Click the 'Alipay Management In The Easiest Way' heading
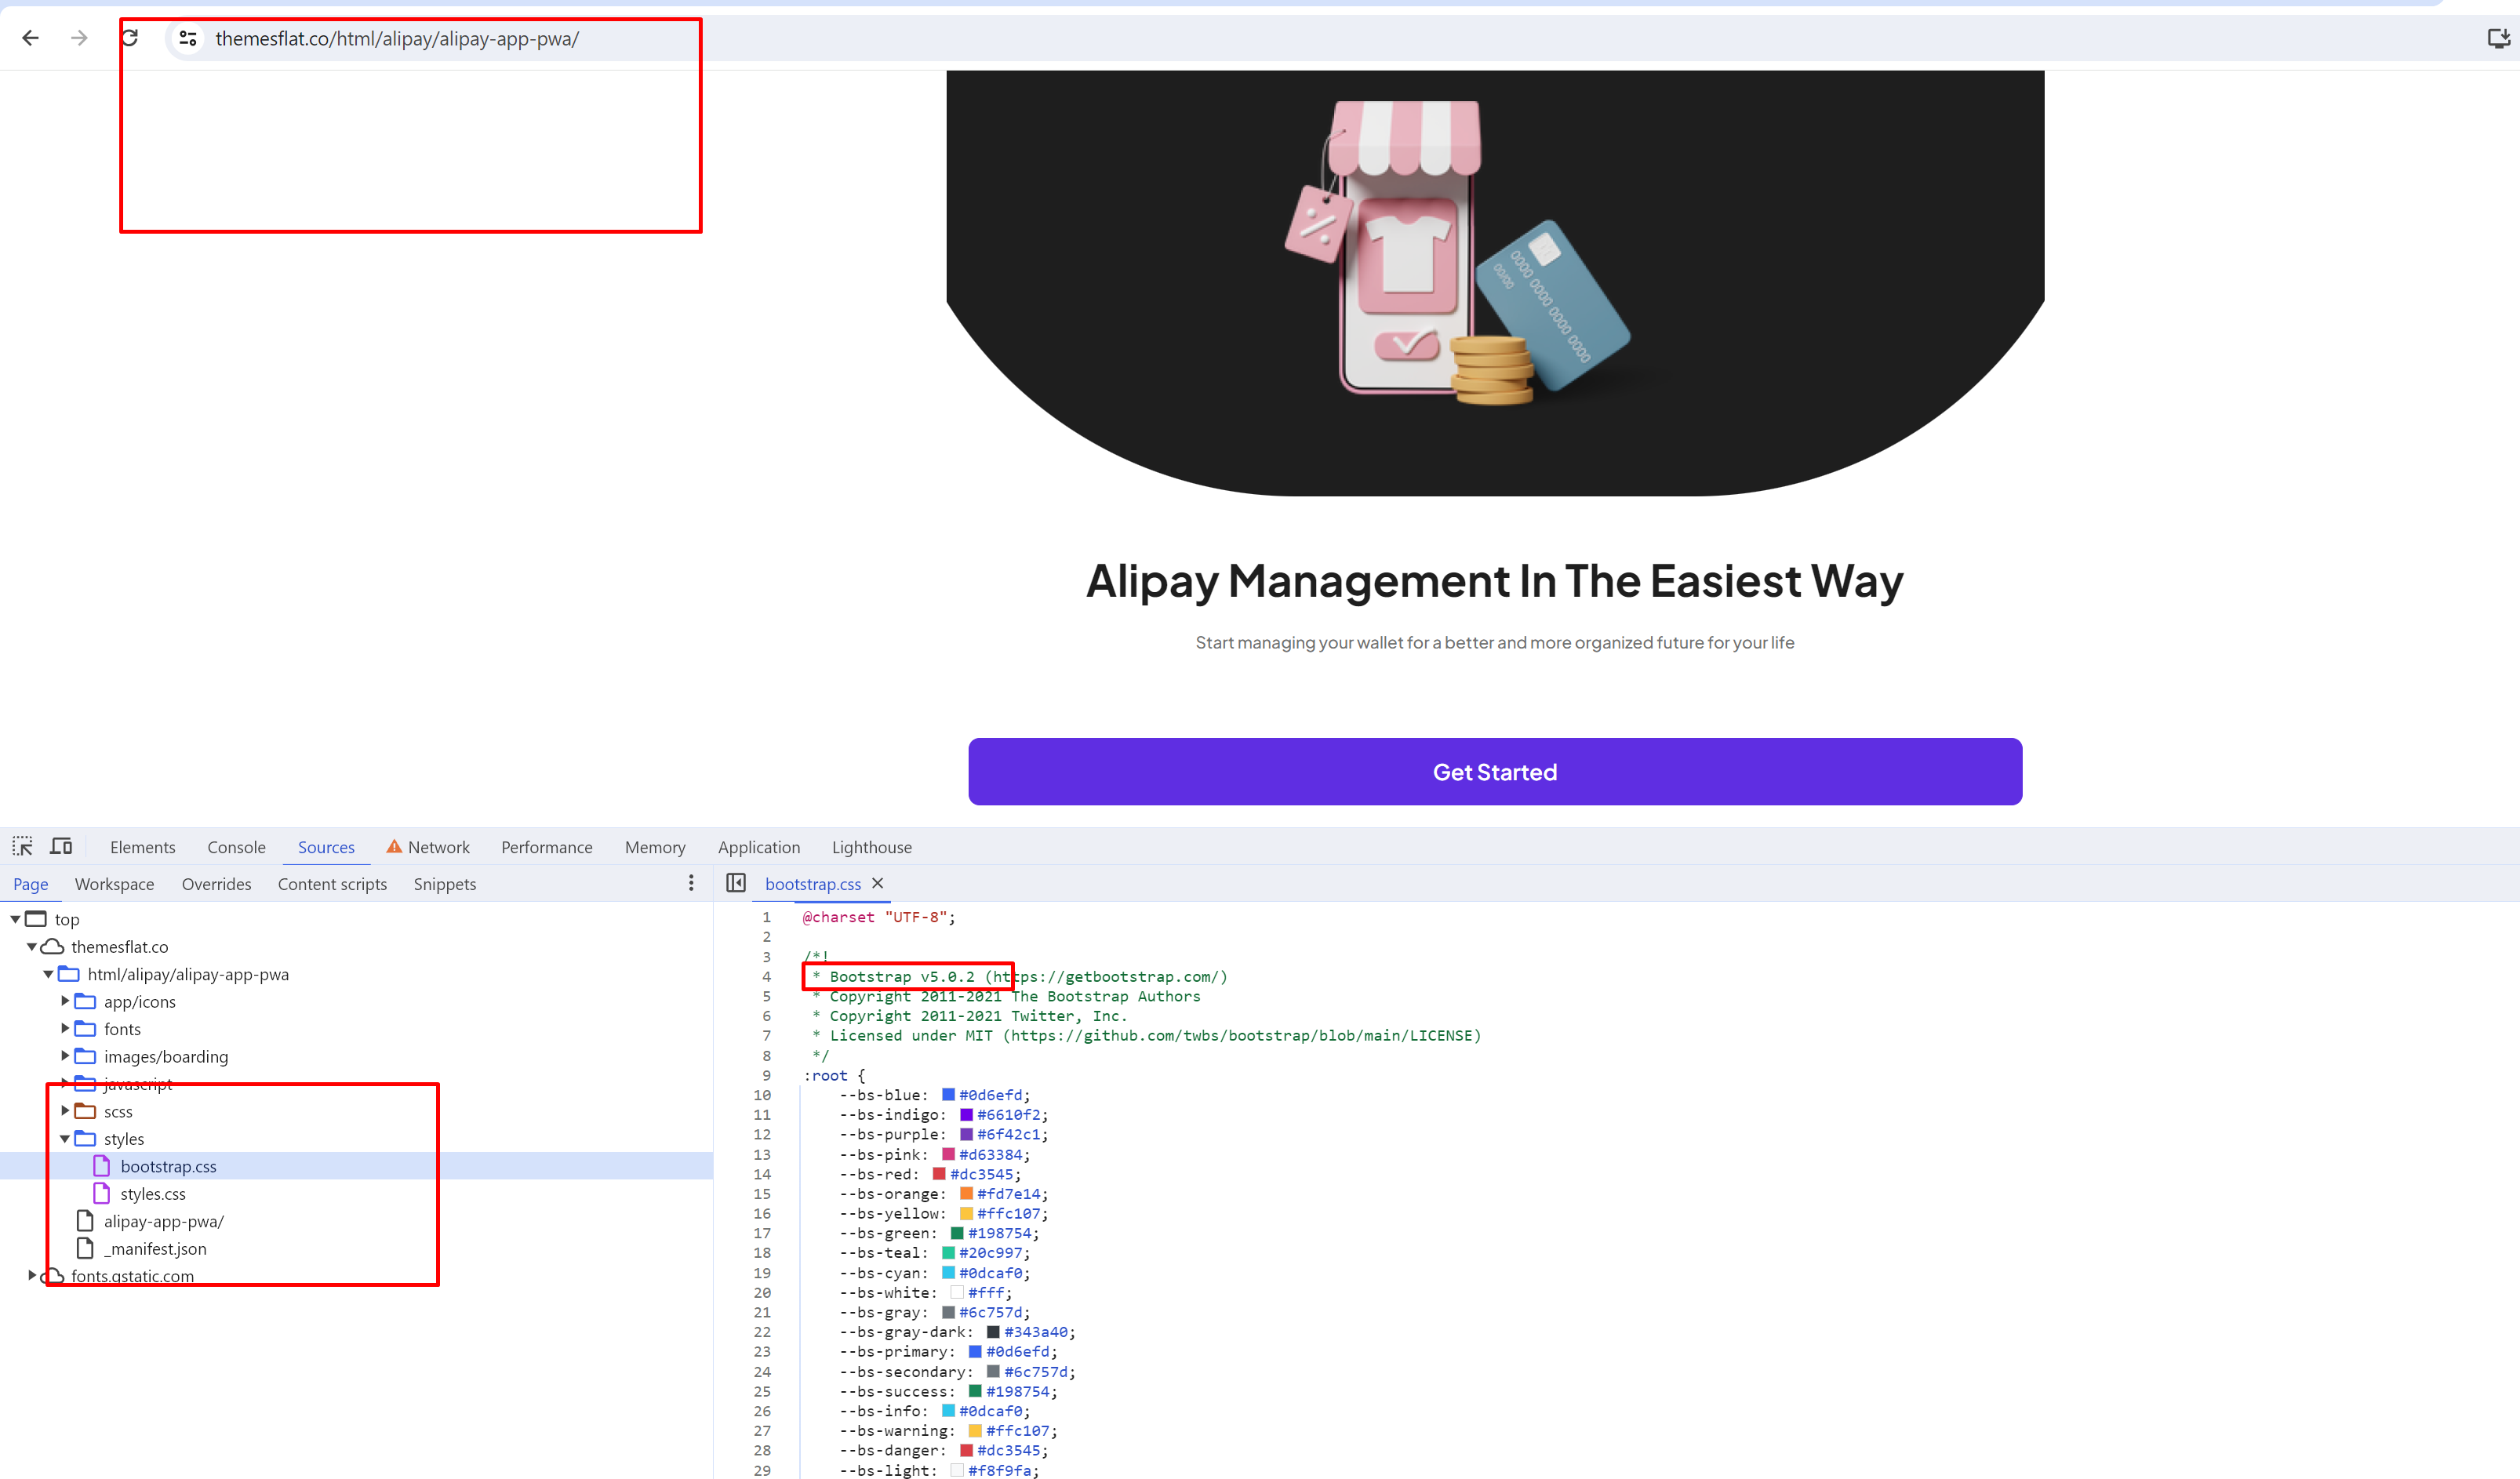 coord(1495,581)
